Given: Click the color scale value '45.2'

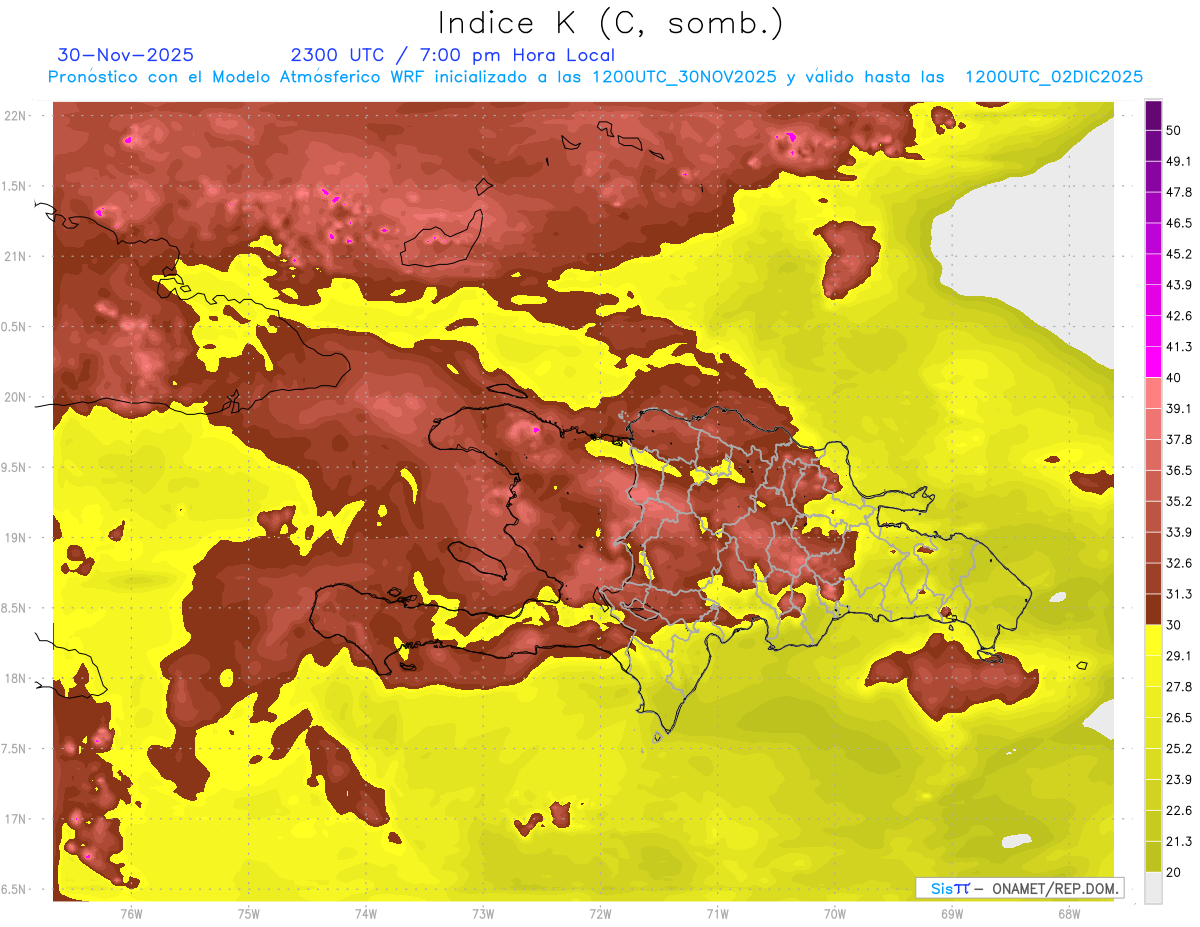Looking at the screenshot, I should 1179,254.
